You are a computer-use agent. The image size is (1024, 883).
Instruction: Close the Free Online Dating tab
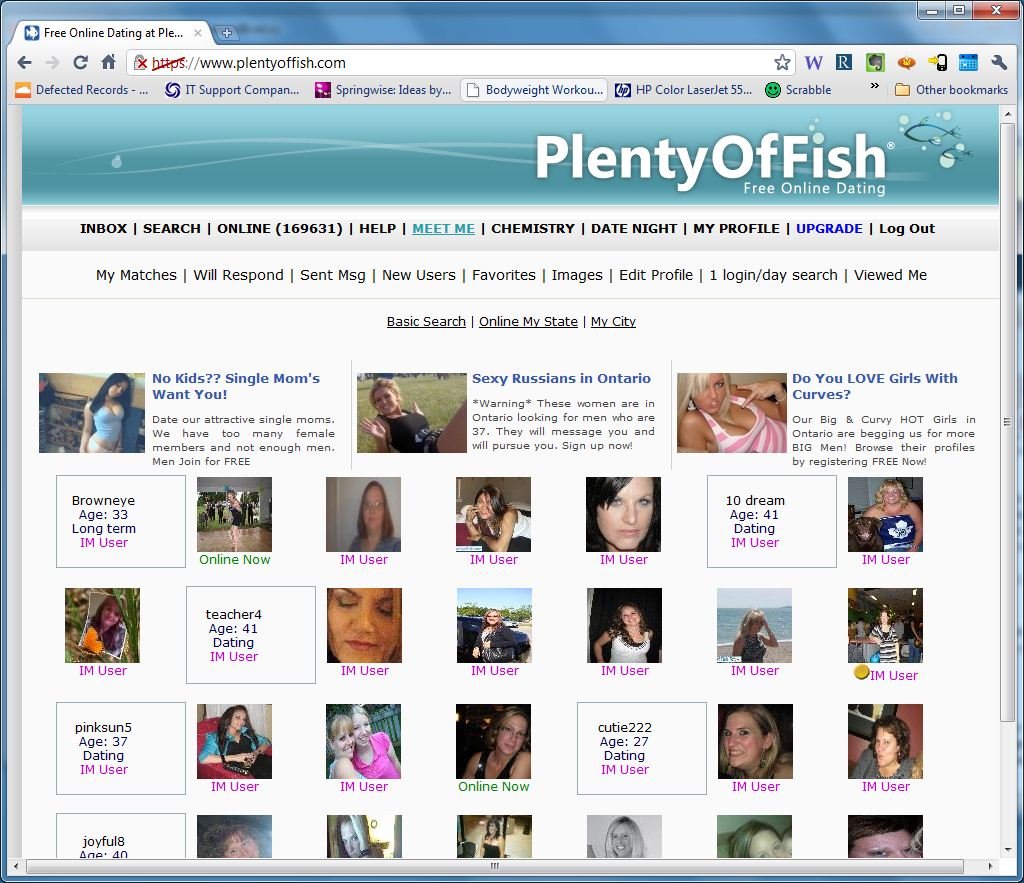click(197, 33)
